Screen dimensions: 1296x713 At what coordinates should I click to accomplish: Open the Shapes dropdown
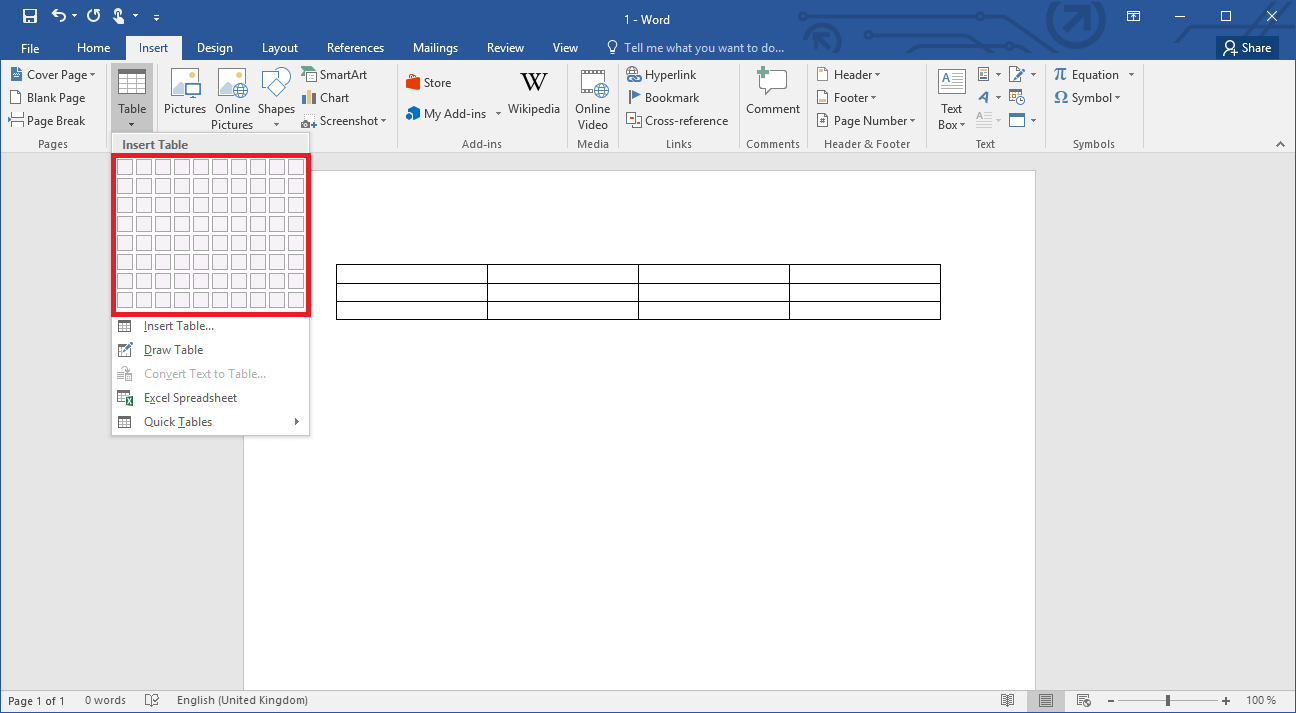pyautogui.click(x=275, y=95)
